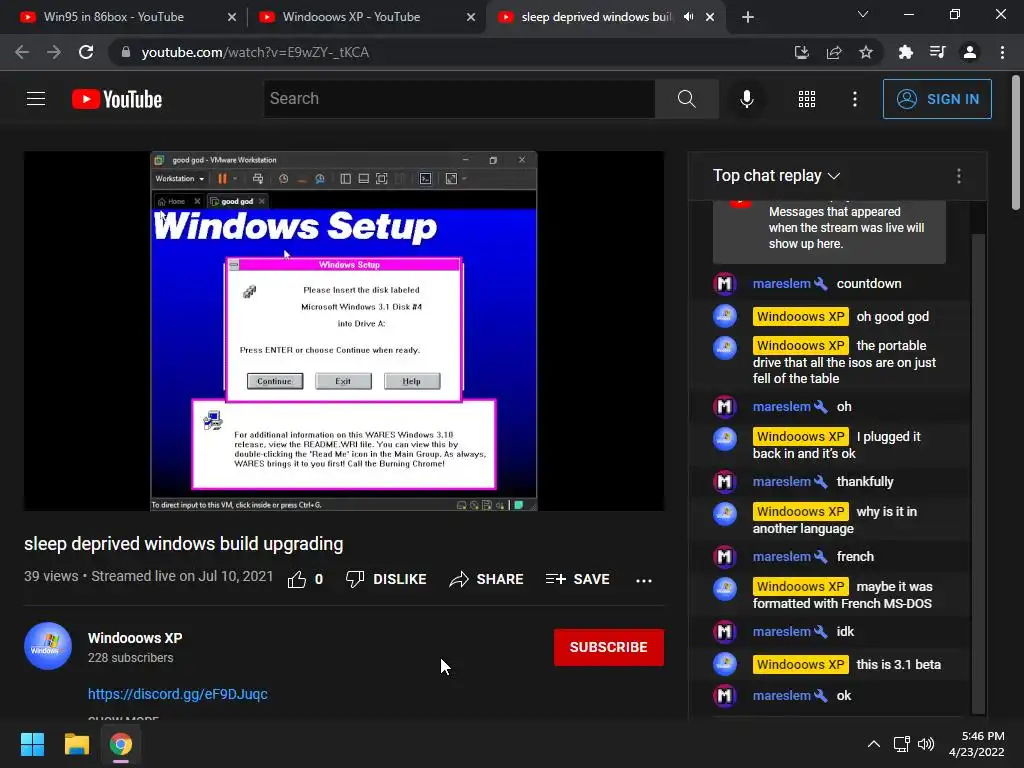Image resolution: width=1024 pixels, height=768 pixels.
Task: Open the volume tray icon
Action: (925, 744)
